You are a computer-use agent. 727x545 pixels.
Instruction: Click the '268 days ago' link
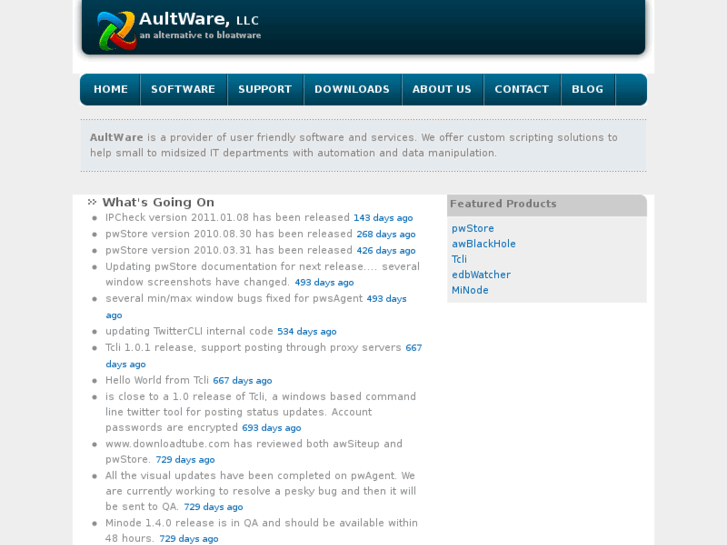point(386,234)
